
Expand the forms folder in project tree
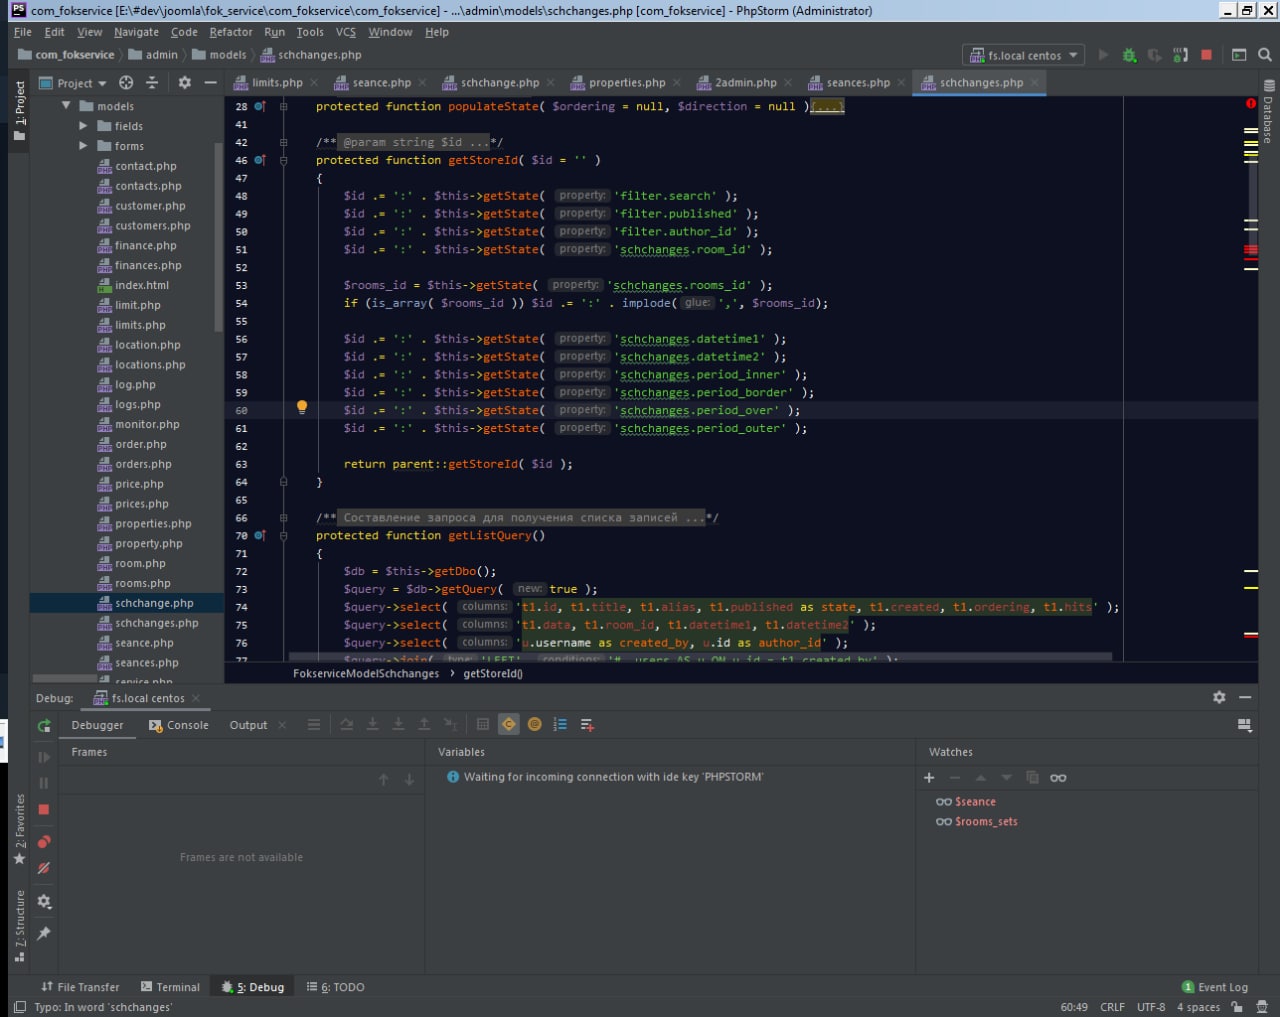(84, 146)
